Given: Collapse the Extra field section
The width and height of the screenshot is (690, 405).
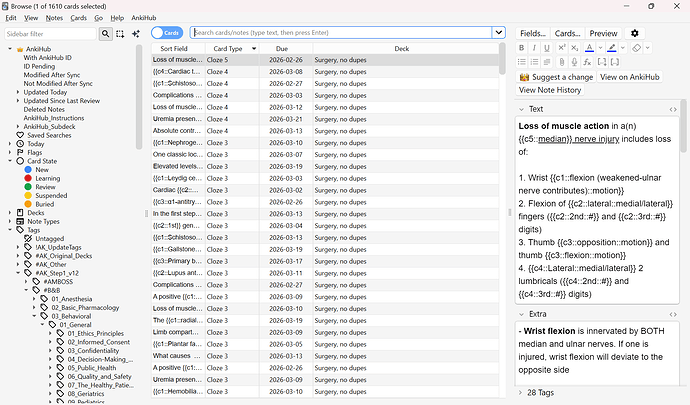Looking at the screenshot, I should coord(521,314).
